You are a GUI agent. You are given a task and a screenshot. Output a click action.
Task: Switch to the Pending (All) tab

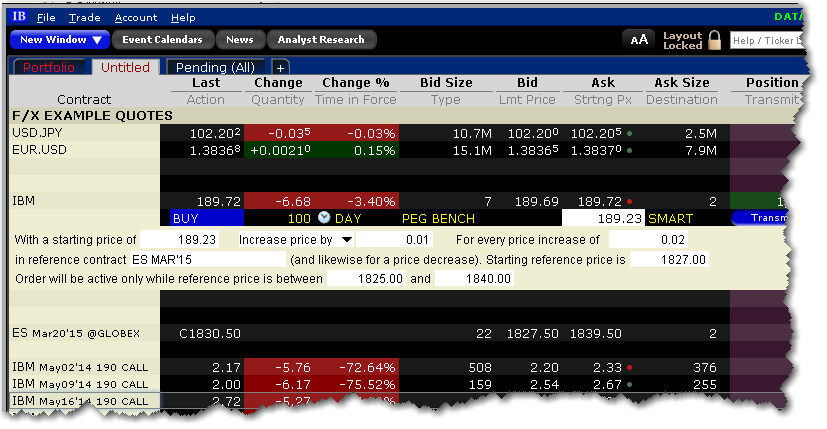click(216, 67)
